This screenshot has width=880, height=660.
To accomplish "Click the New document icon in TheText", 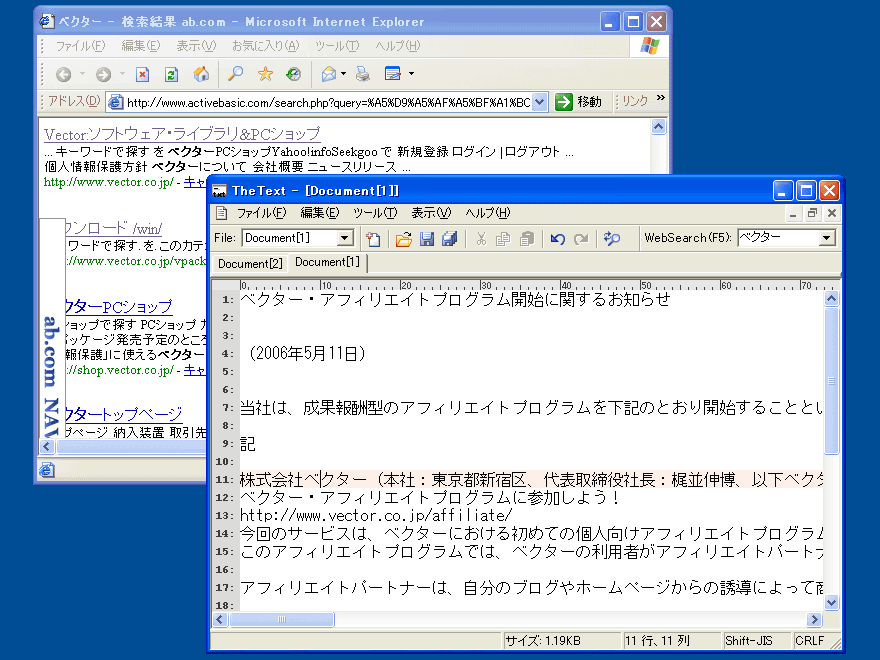I will coord(373,239).
